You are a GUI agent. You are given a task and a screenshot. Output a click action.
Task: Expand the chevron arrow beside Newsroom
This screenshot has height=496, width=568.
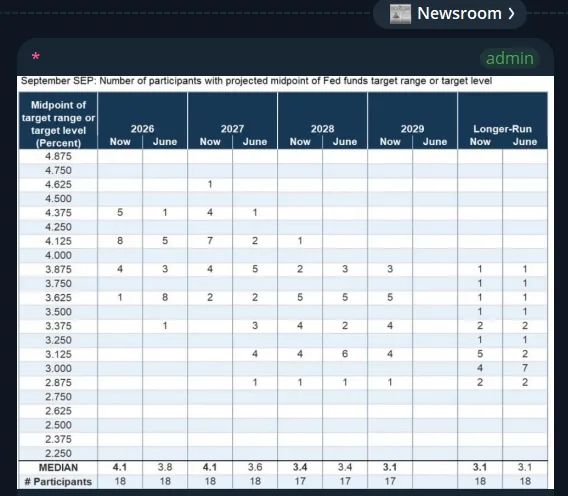coord(511,14)
